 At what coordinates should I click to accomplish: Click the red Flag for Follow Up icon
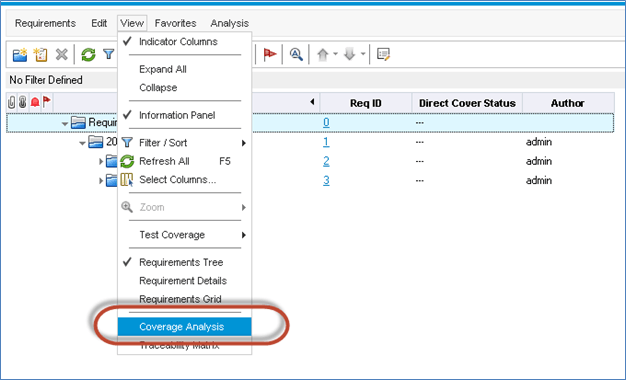click(270, 54)
